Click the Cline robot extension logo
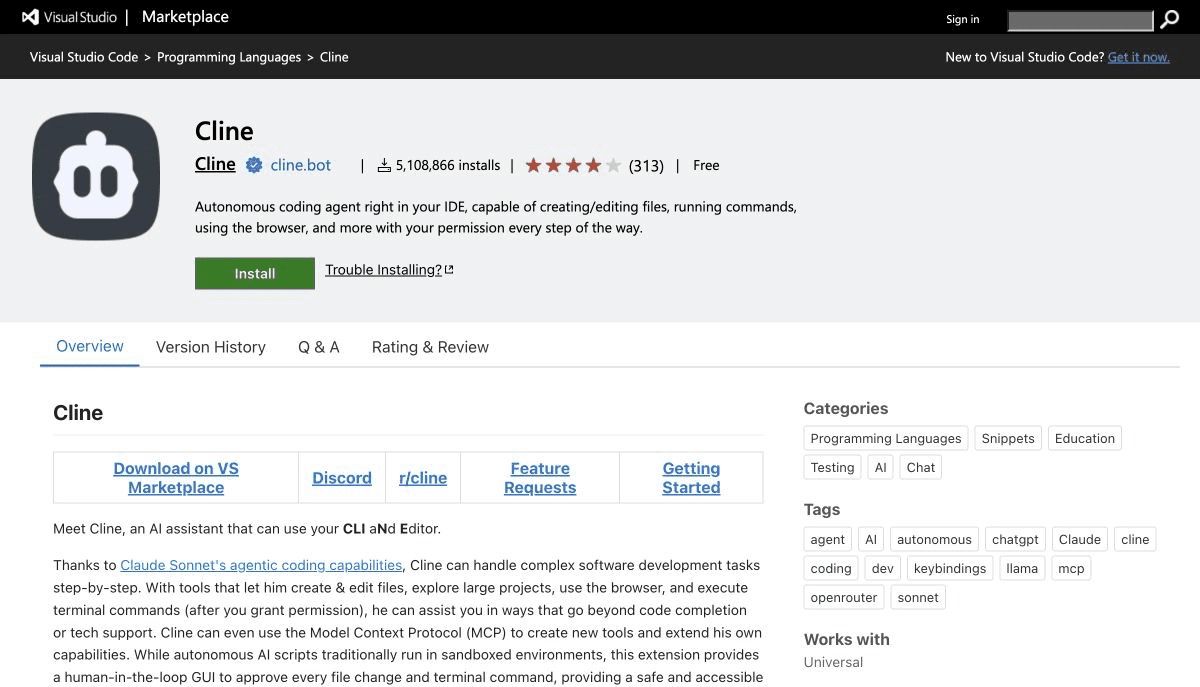 [x=96, y=177]
